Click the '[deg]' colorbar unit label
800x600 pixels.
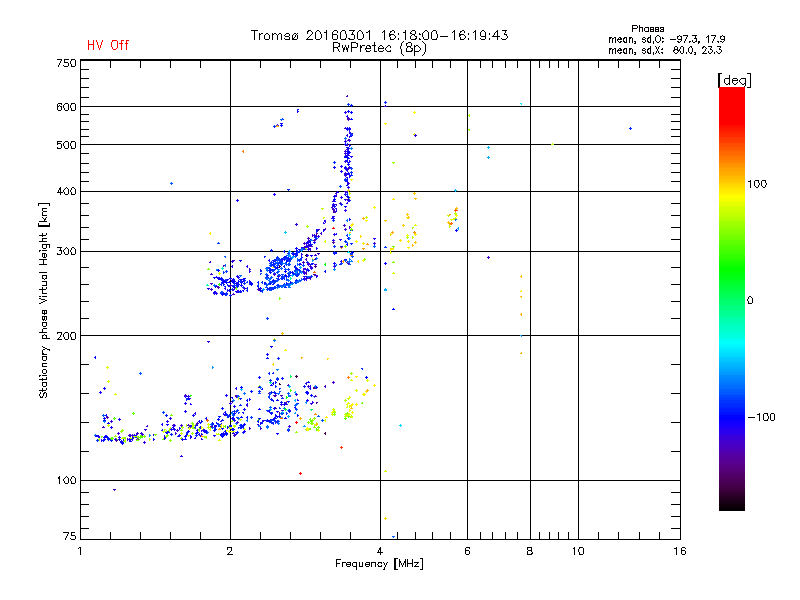pyautogui.click(x=734, y=80)
